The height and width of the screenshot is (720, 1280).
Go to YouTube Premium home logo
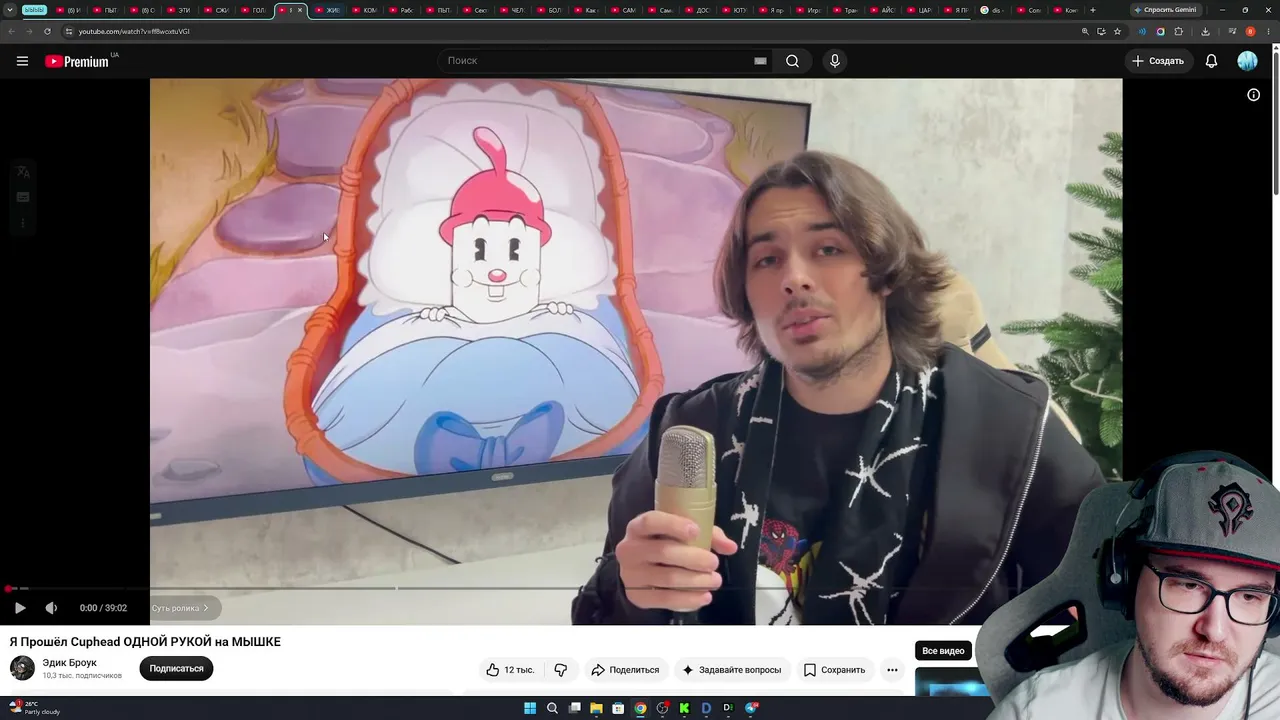coord(77,61)
